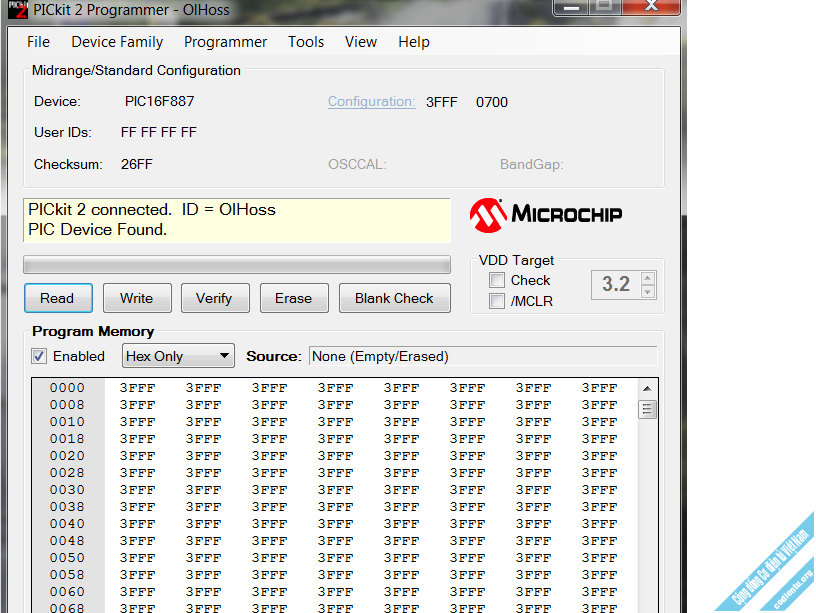Open the View menu

pos(361,42)
